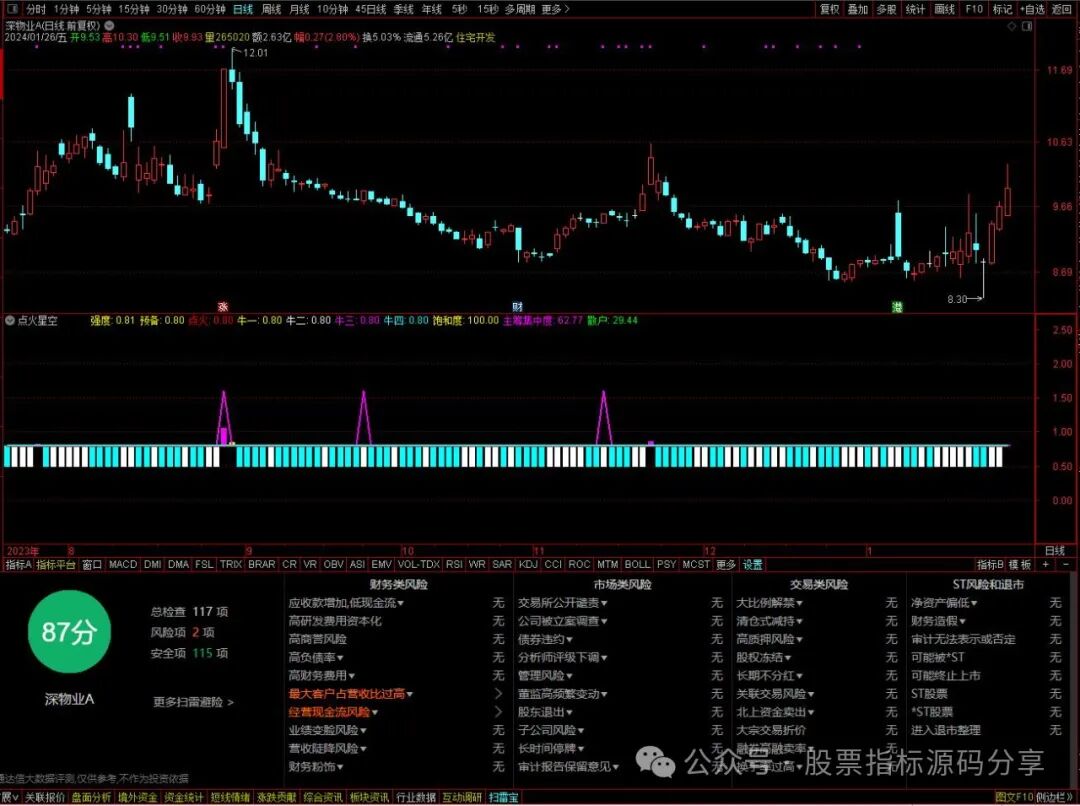Click the 叠加 overlay button
The width and height of the screenshot is (1080, 806).
[x=858, y=9]
